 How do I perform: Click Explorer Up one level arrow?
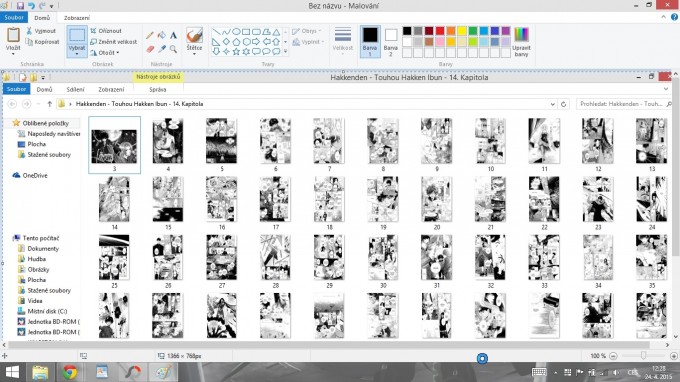(49, 104)
